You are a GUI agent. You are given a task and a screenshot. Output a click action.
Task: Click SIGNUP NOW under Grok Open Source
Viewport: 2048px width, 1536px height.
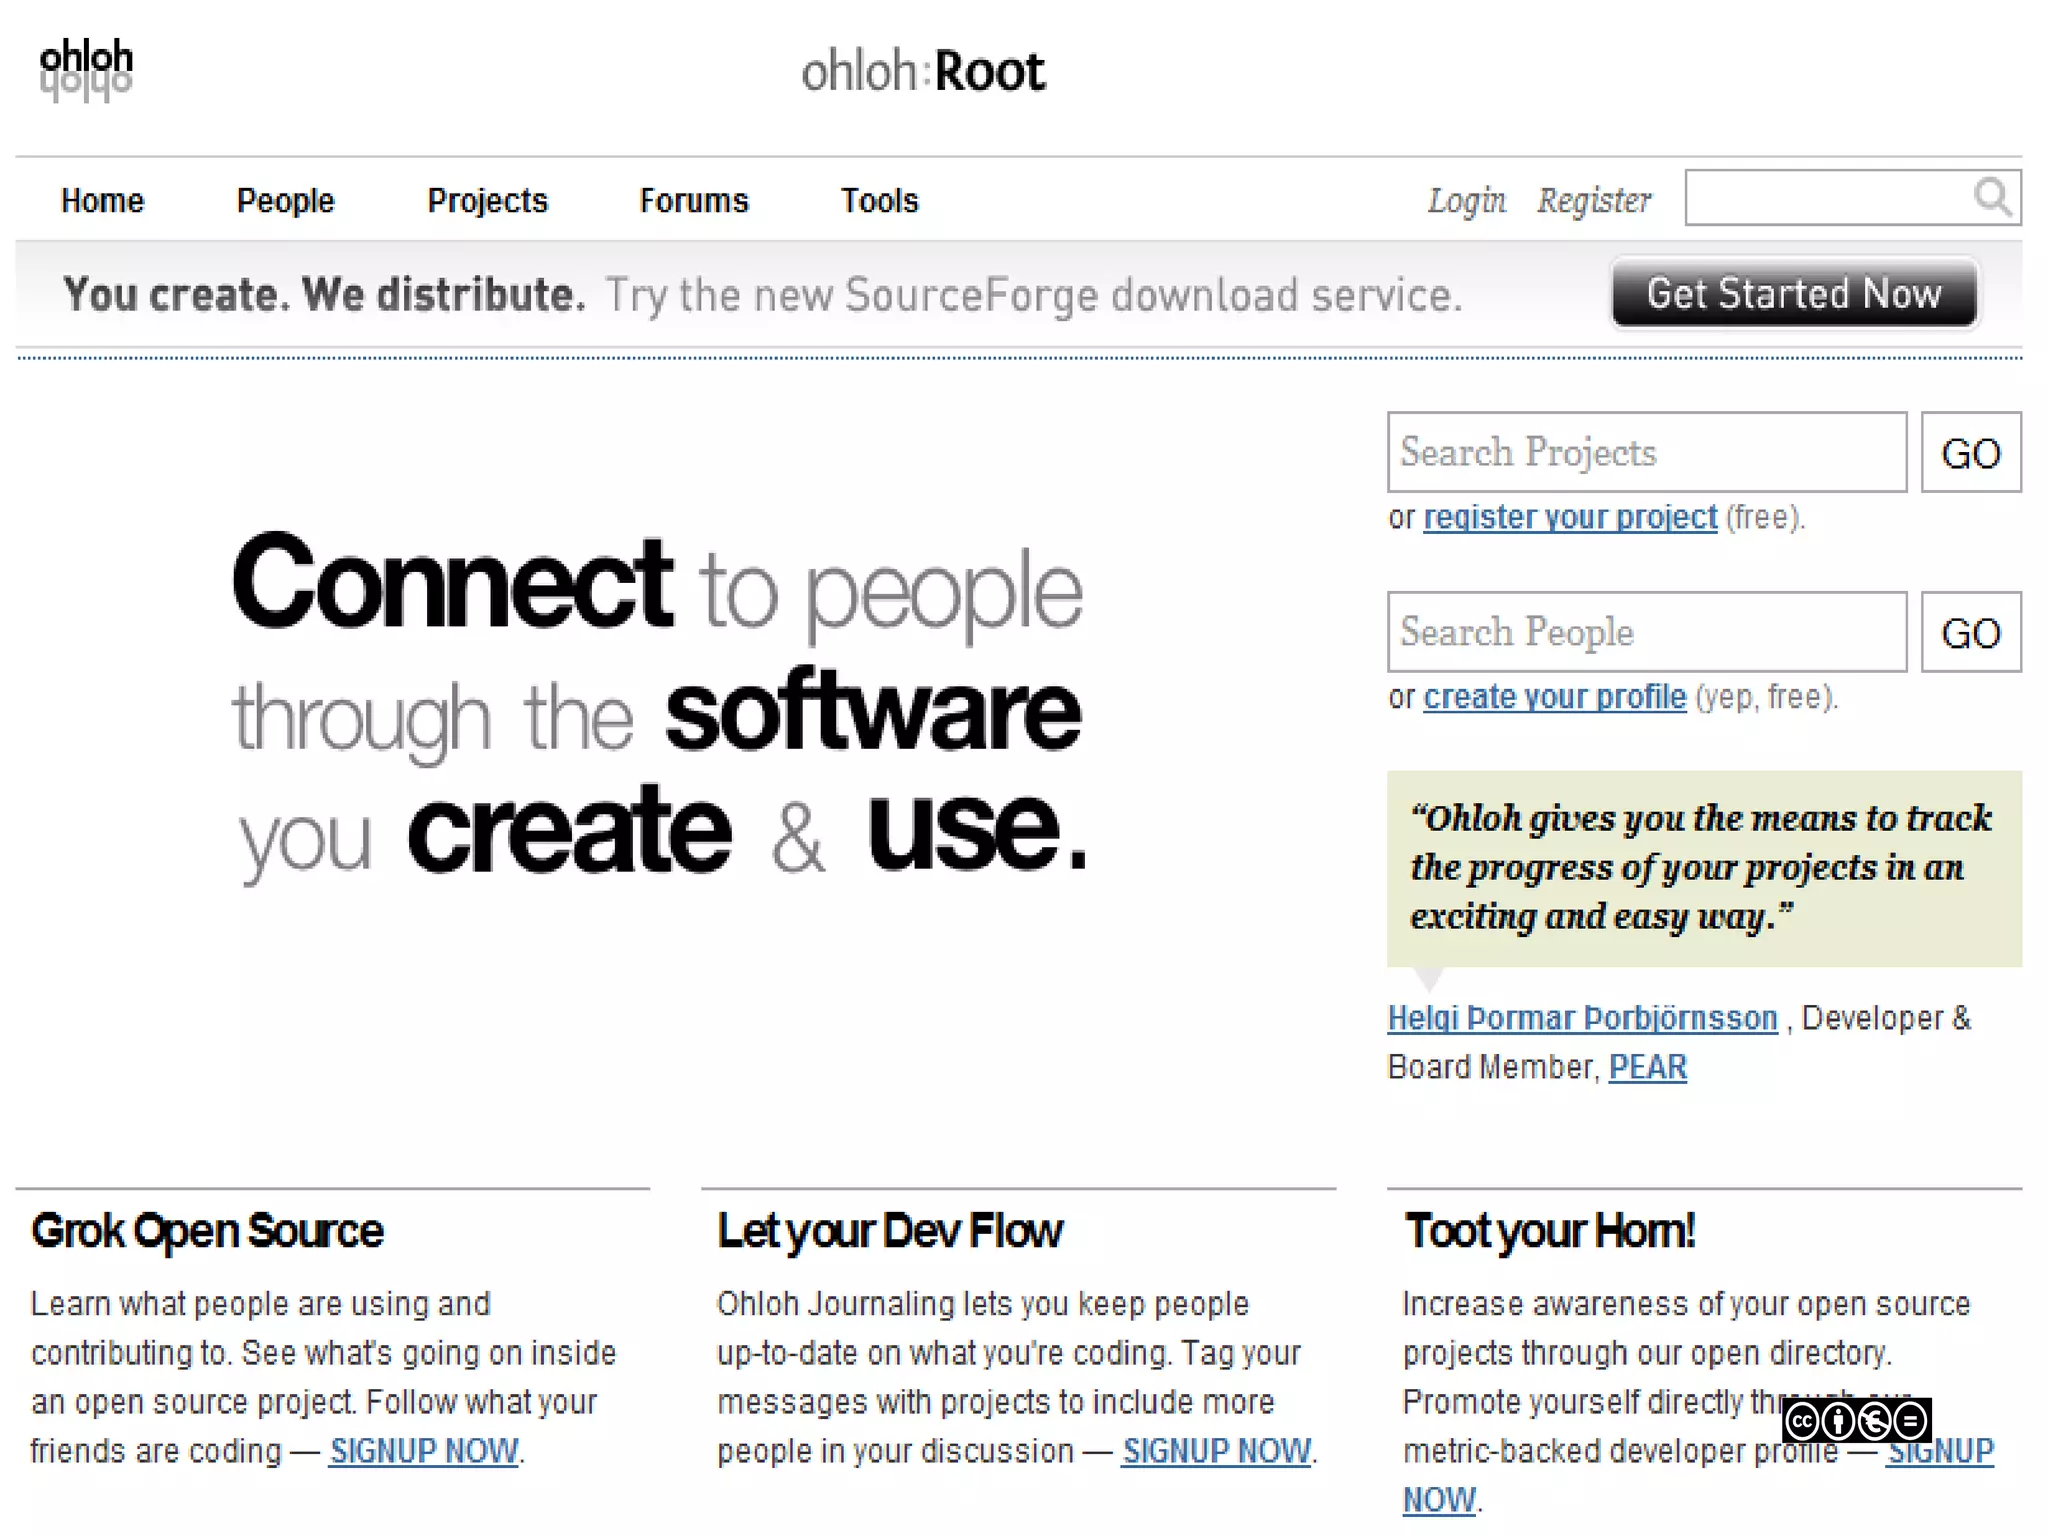pyautogui.click(x=424, y=1451)
